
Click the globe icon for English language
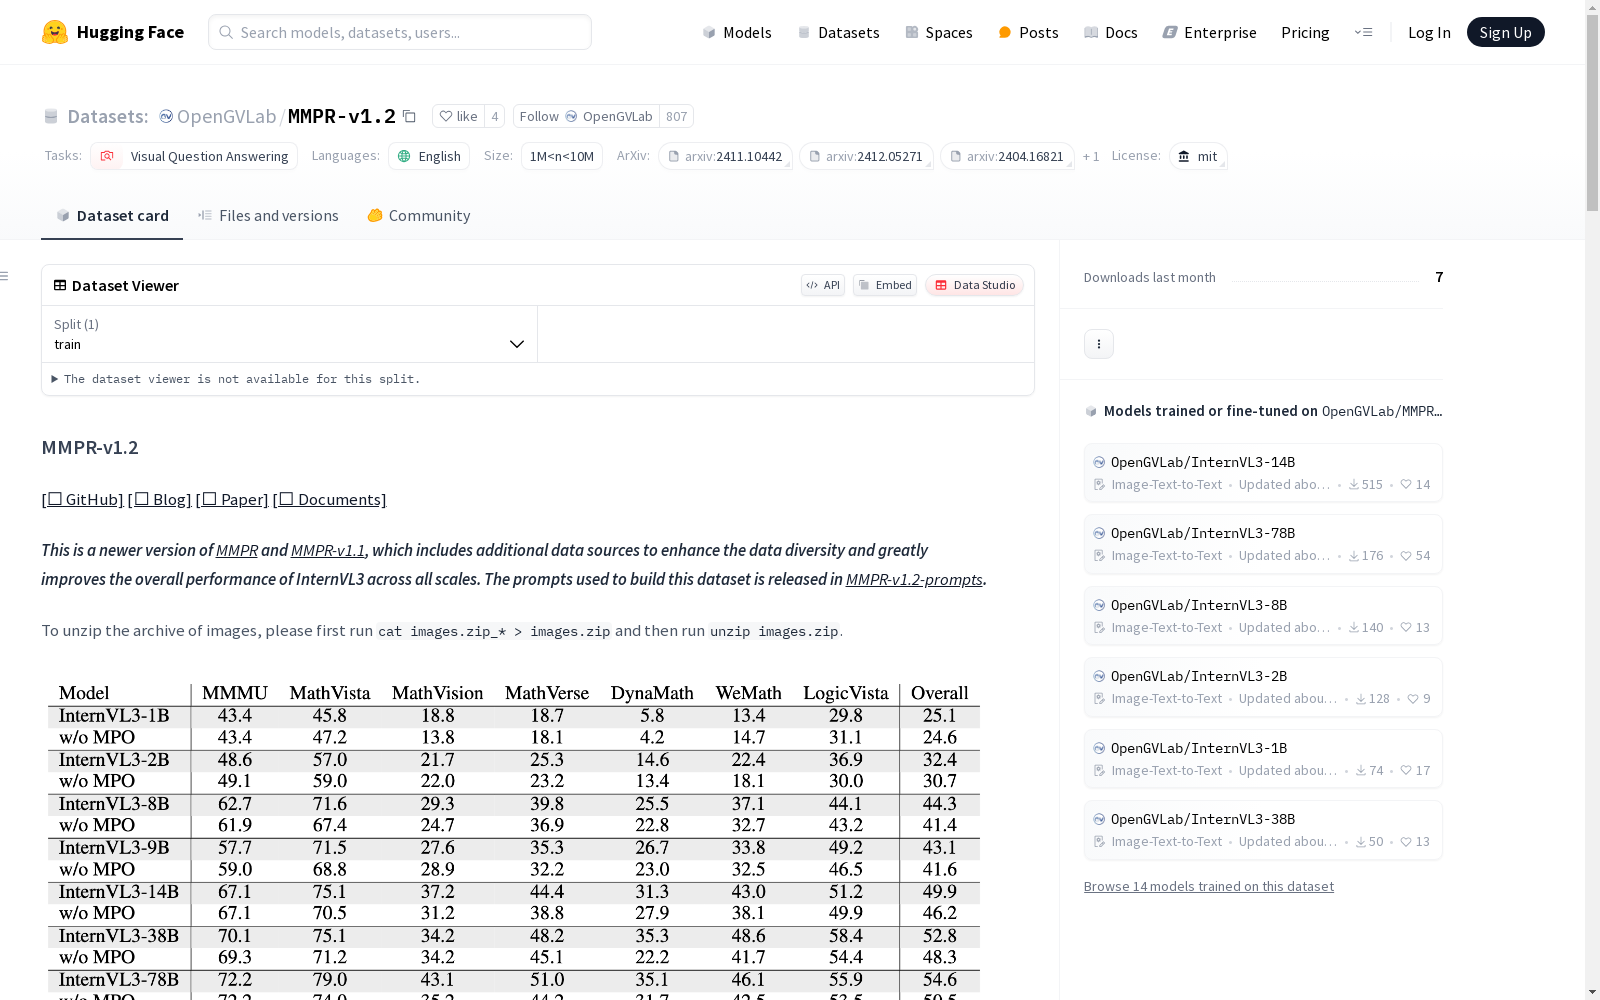click(x=404, y=156)
